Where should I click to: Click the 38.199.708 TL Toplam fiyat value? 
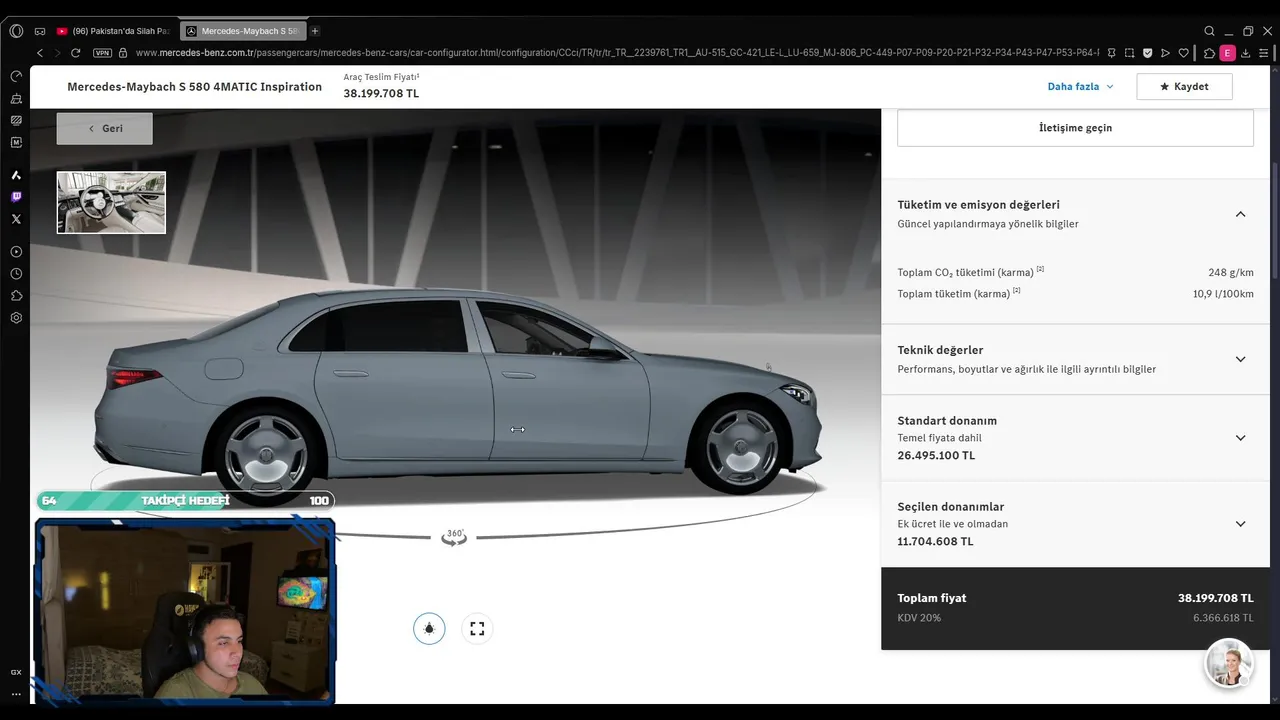coord(1215,598)
